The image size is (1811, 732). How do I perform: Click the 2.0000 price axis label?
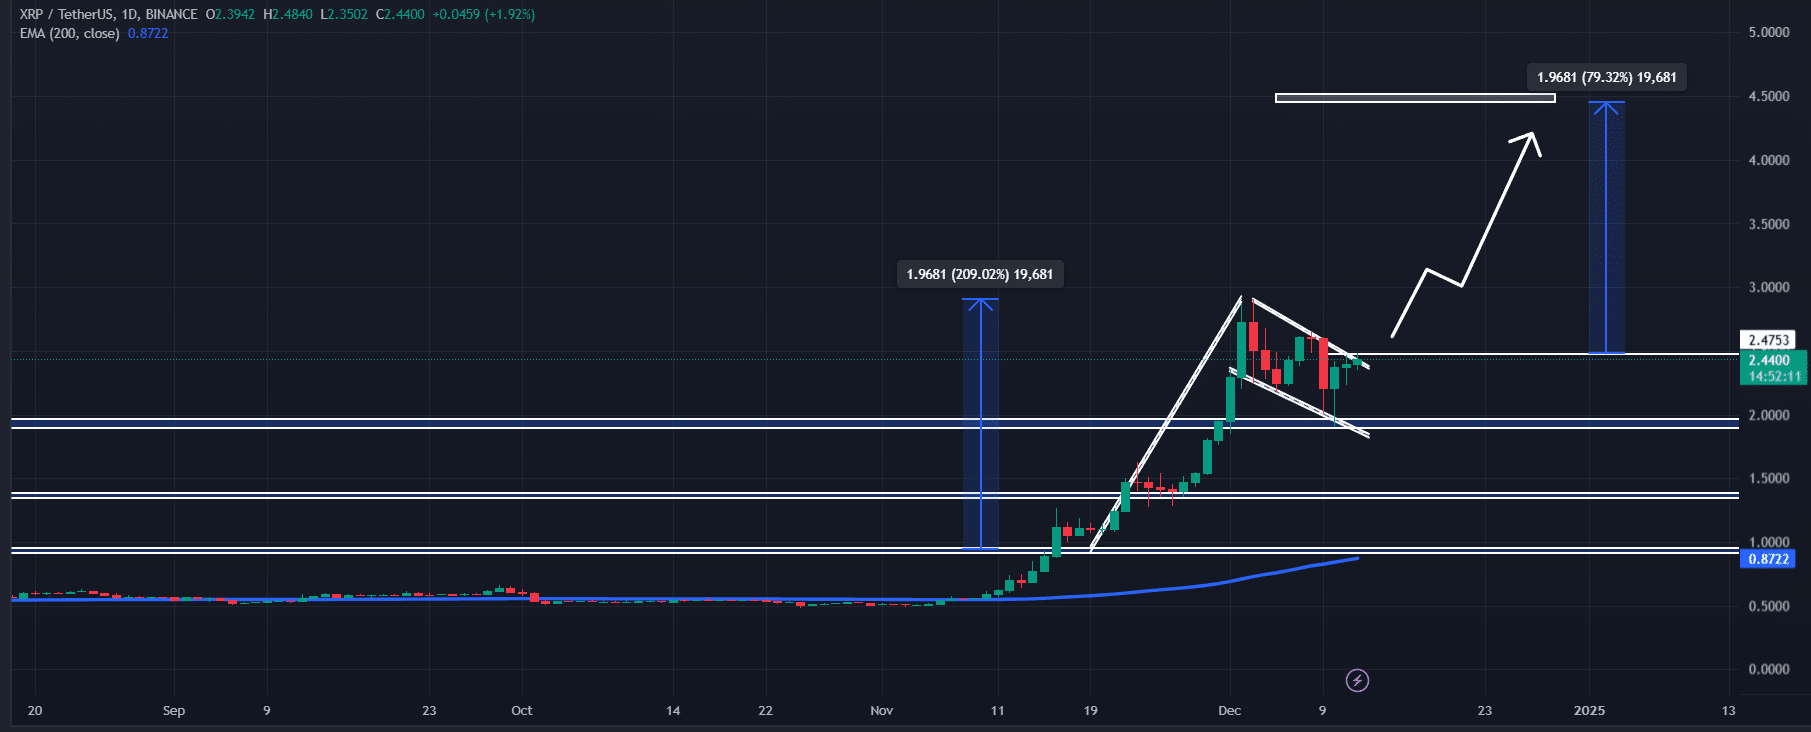pos(1769,415)
